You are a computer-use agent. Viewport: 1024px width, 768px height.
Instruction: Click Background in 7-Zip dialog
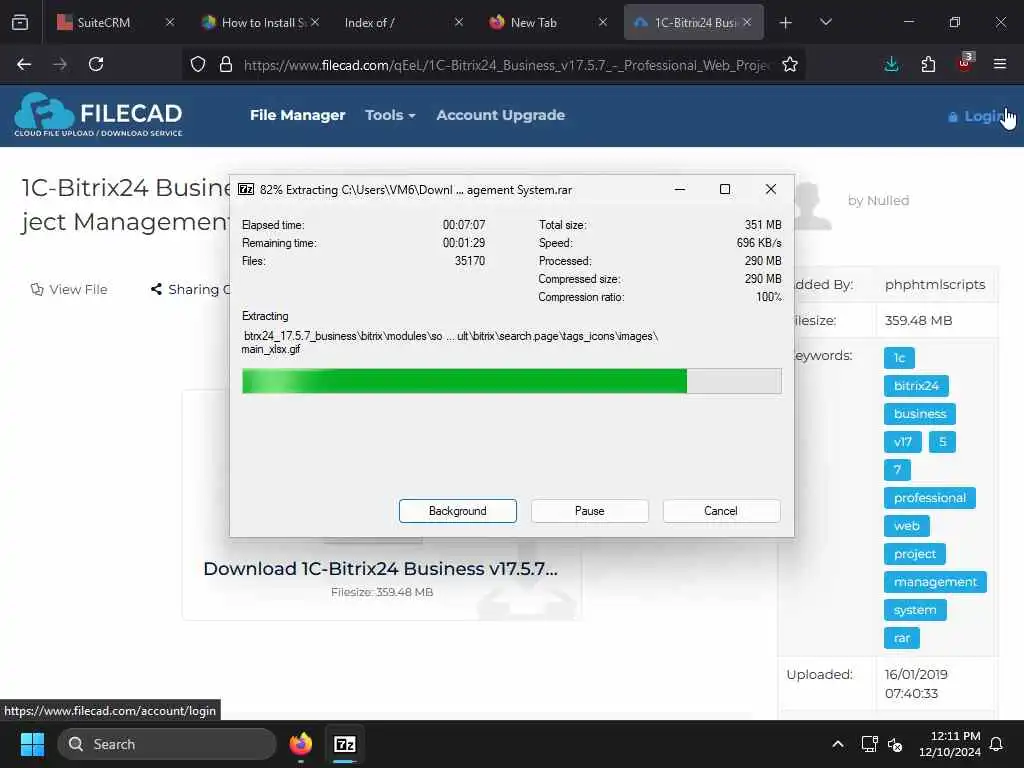point(458,511)
